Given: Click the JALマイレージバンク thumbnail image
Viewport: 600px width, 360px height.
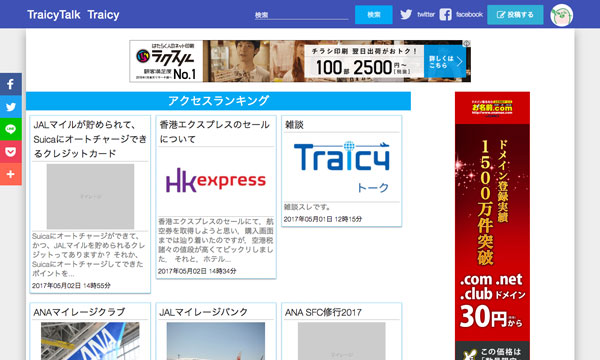Looking at the screenshot, I should tap(216, 341).
